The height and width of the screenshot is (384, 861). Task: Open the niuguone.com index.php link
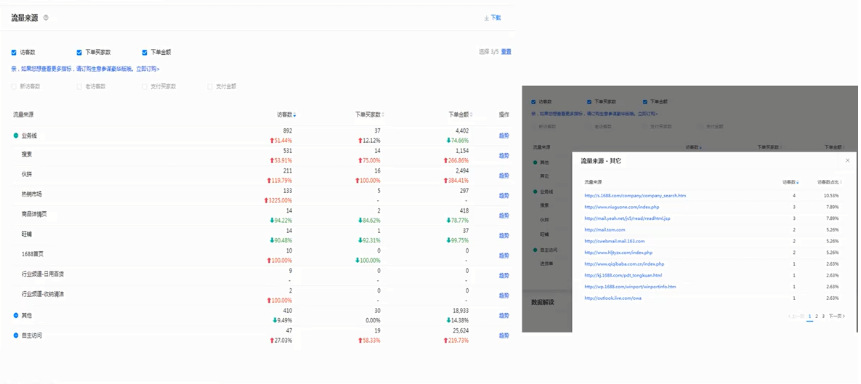(622, 207)
